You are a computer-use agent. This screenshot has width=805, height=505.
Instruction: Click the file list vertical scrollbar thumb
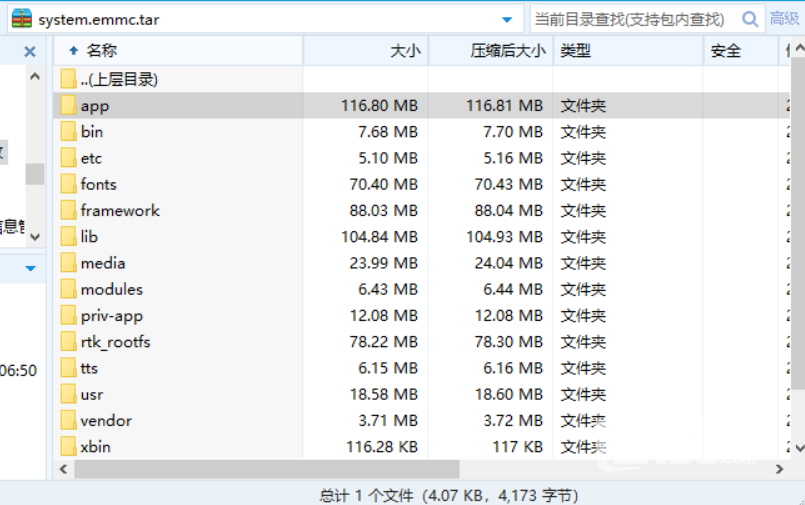[x=798, y=223]
